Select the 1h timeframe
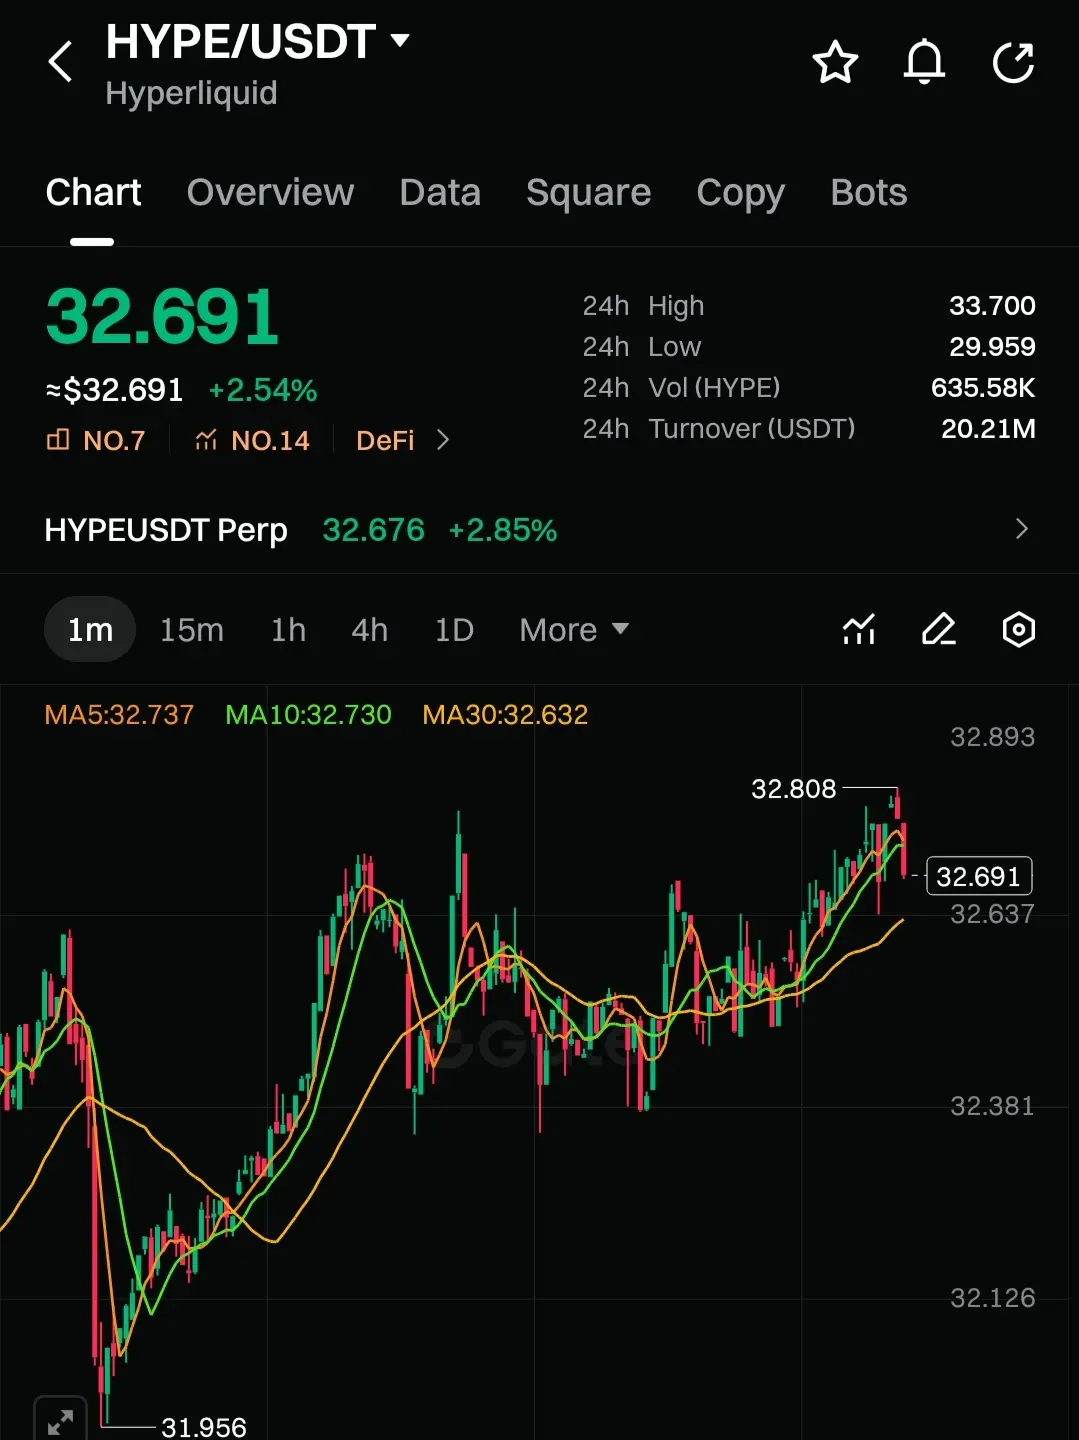Image resolution: width=1079 pixels, height=1440 pixels. click(288, 630)
